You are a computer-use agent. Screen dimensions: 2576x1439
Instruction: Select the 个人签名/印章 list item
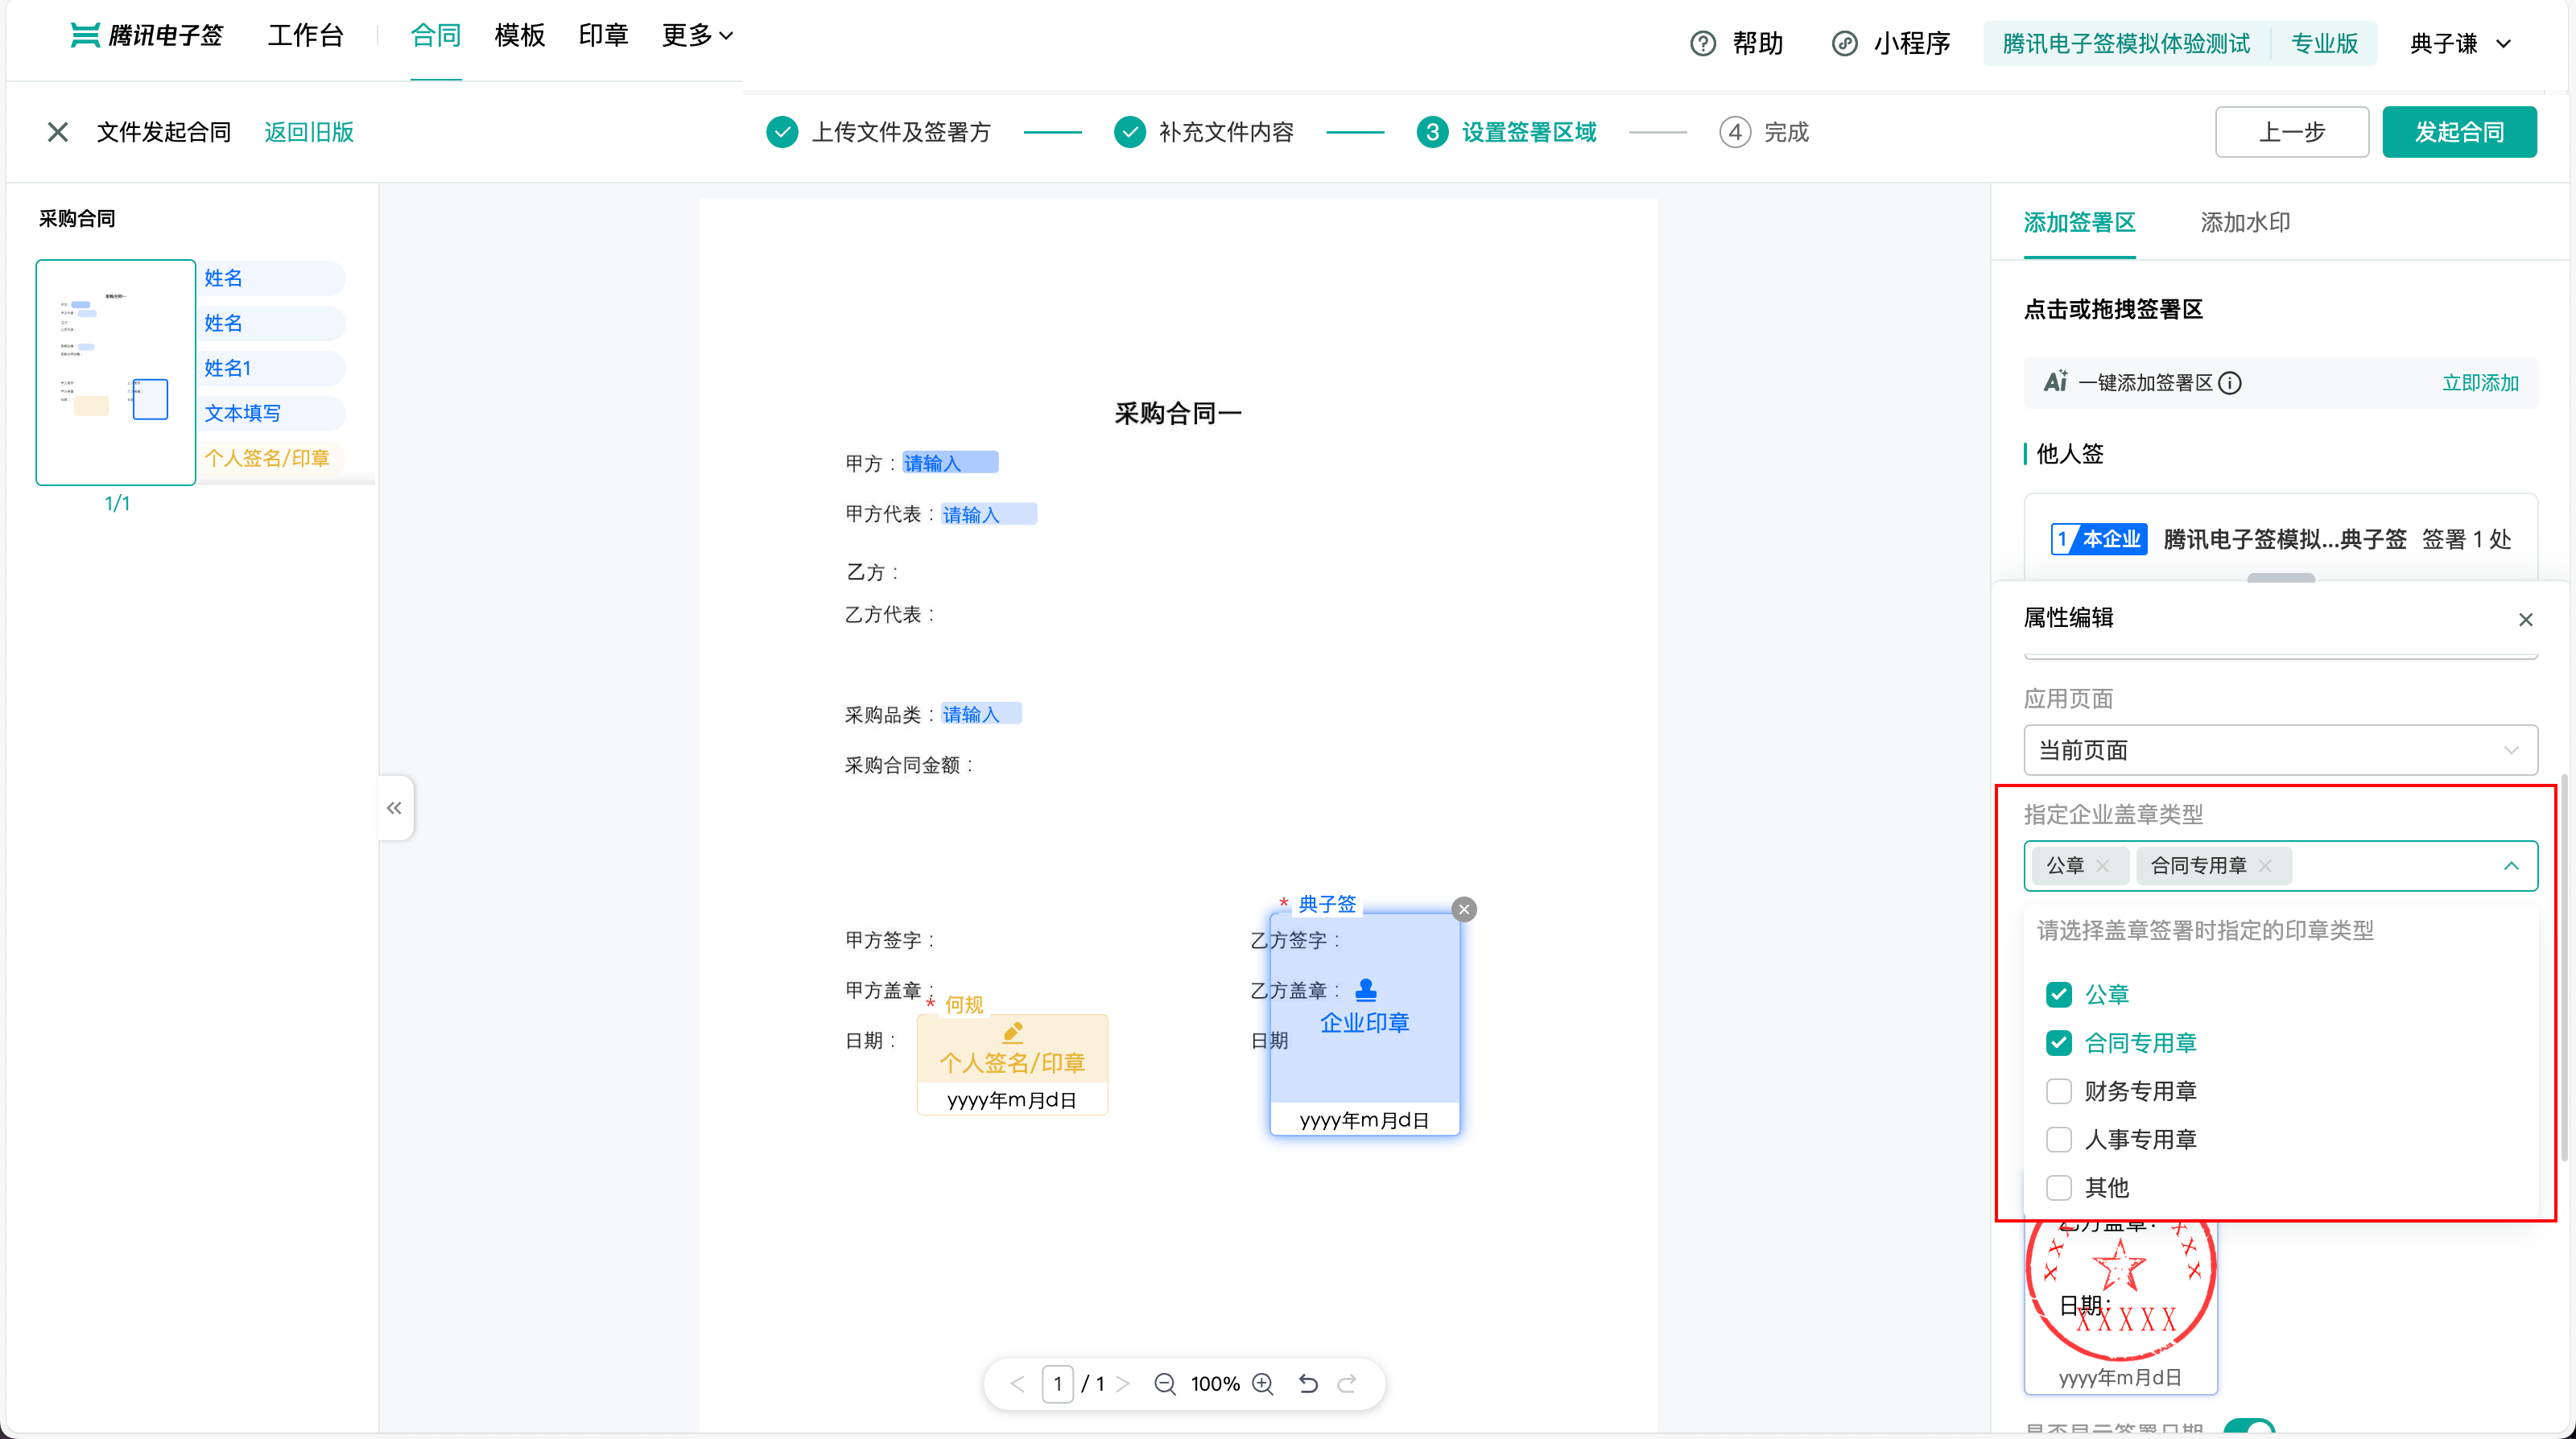[272, 458]
